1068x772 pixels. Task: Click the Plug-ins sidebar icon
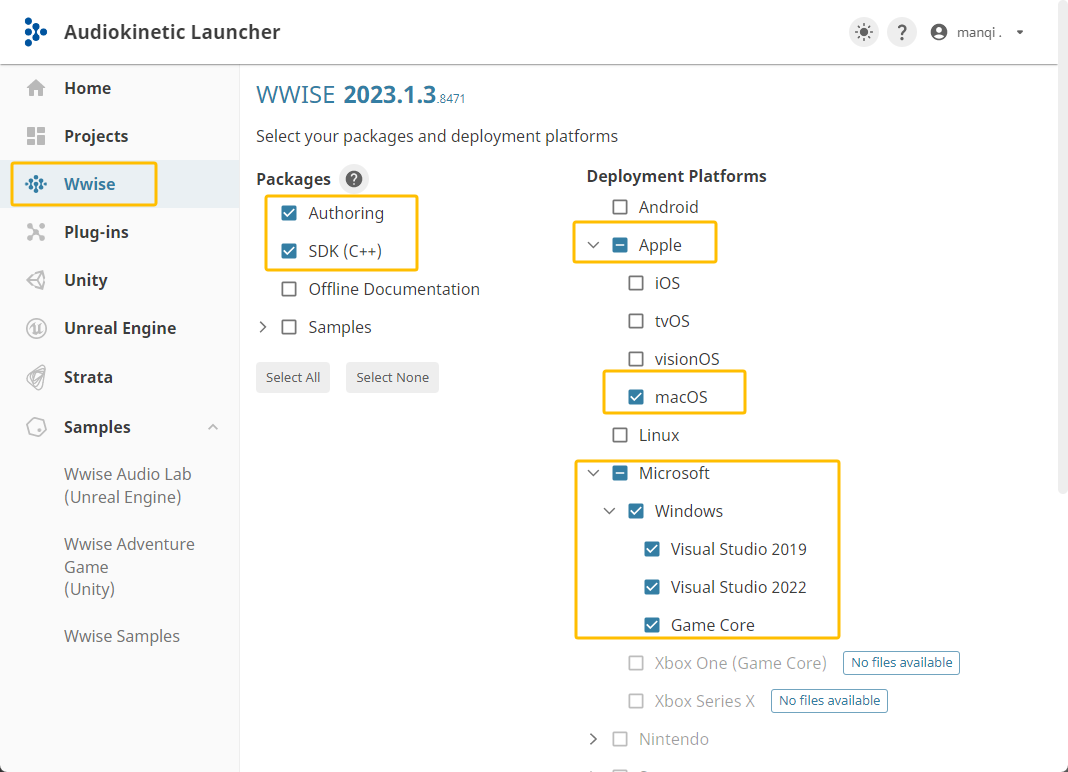point(36,232)
